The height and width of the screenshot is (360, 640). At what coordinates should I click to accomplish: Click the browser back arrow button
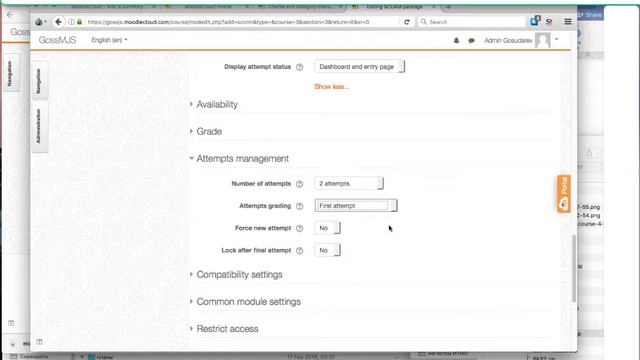(58, 22)
